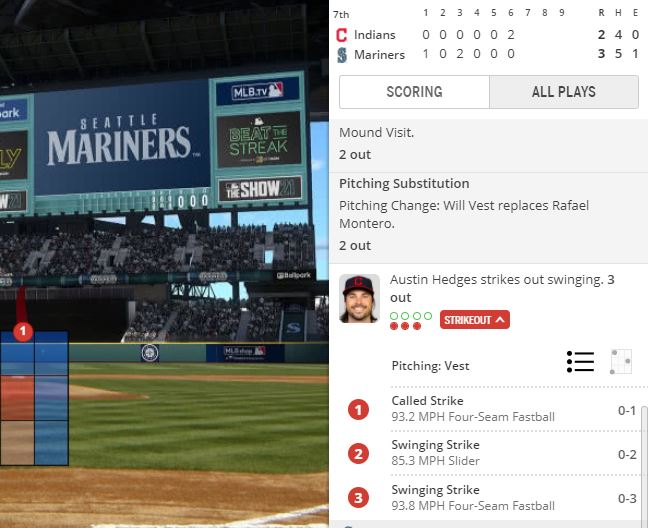Click the Beat the Streak banner
The image size is (648, 528).
point(259,140)
